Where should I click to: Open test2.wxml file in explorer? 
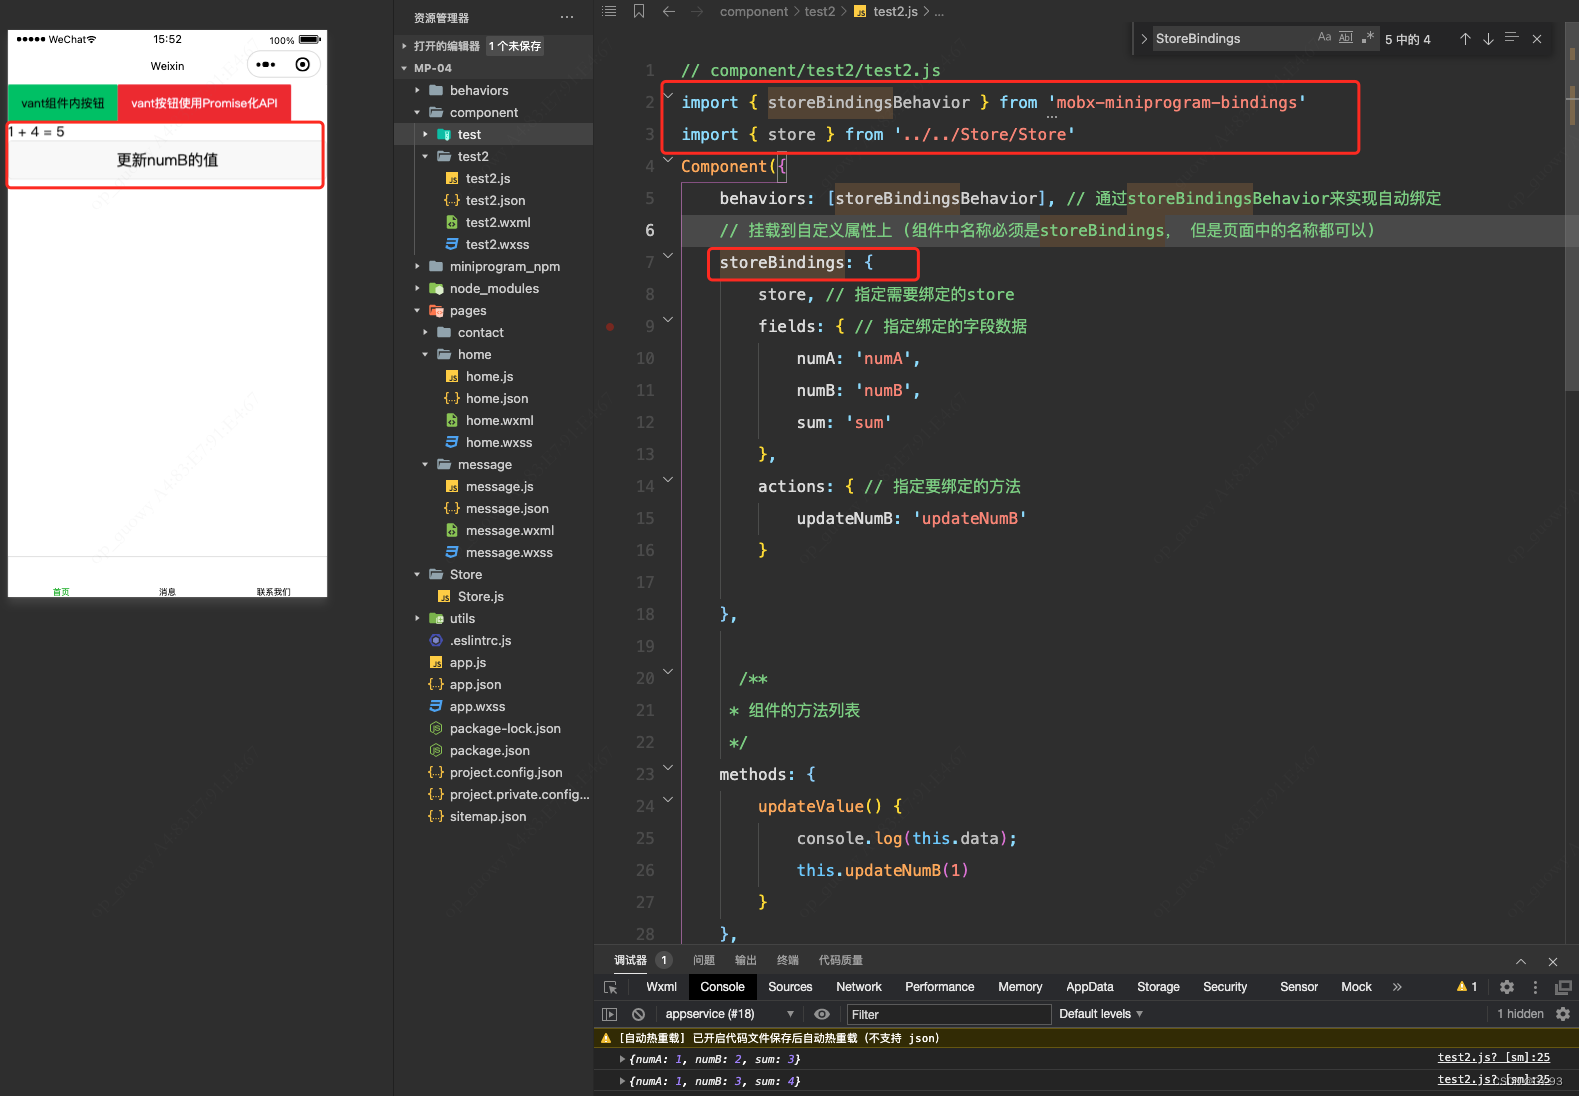[497, 222]
